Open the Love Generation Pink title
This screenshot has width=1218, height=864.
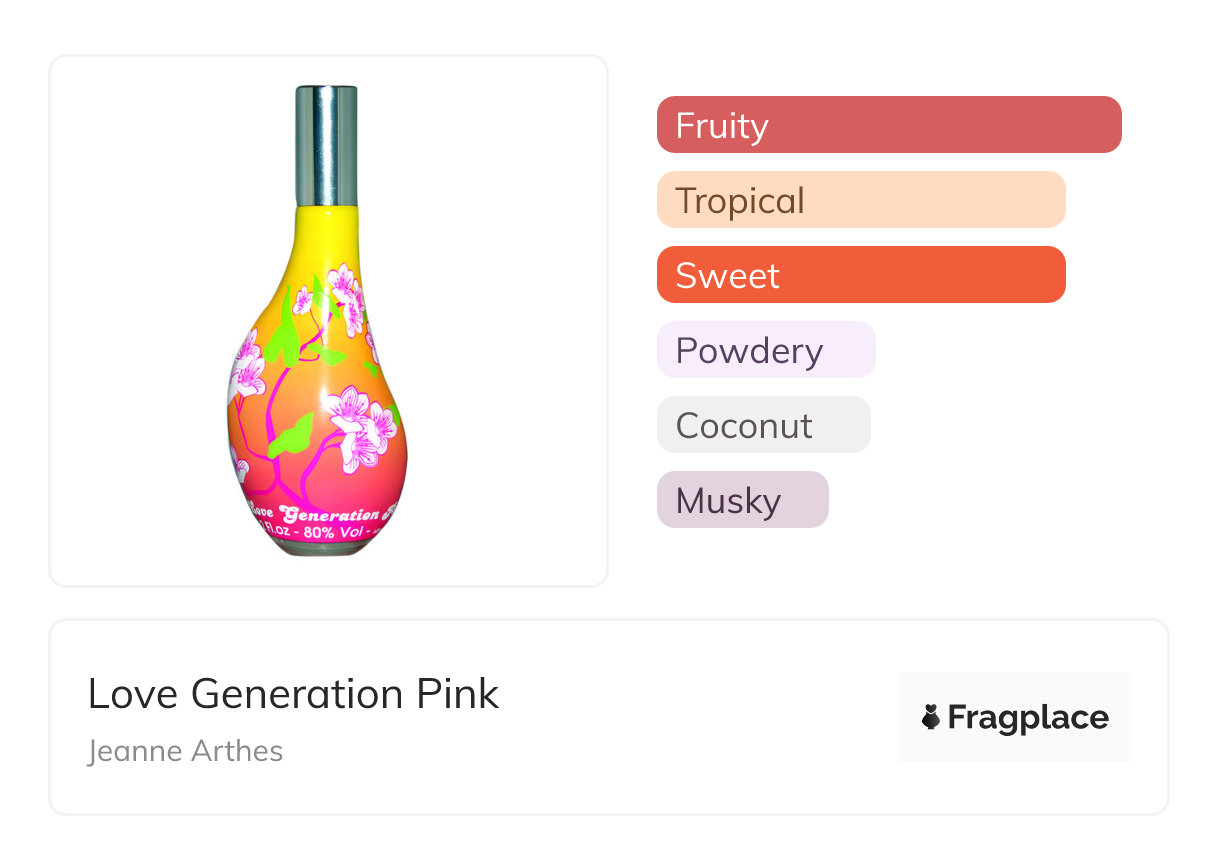coord(293,694)
